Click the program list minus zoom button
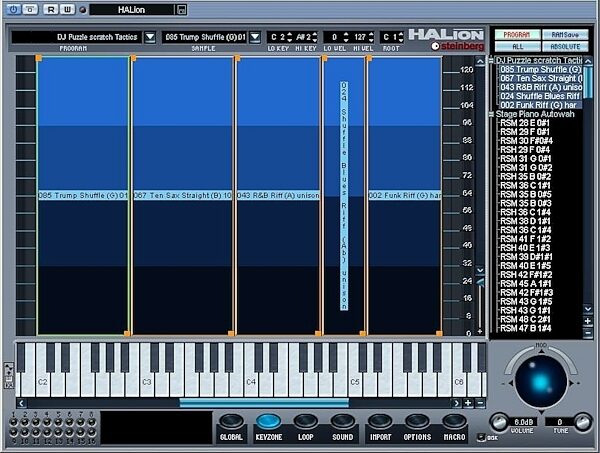 coord(588,333)
